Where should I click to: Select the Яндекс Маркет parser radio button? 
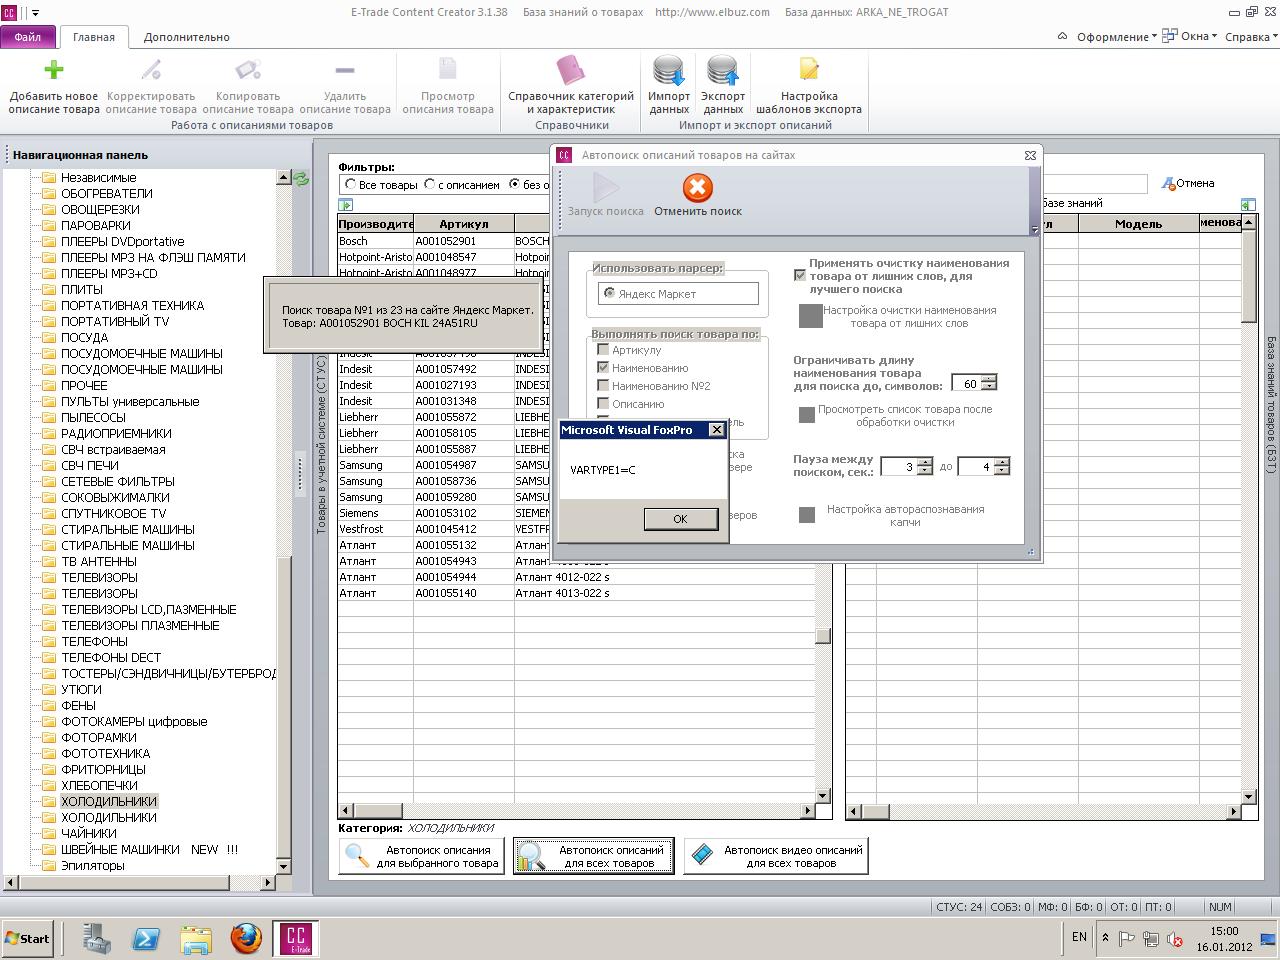[x=609, y=293]
